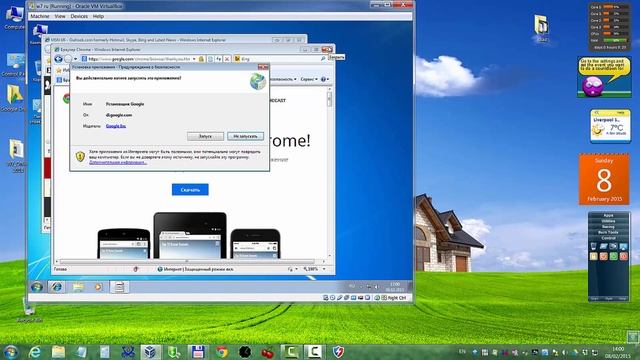Open the Google Inc publisher link
The height and width of the screenshot is (360, 640).
(116, 126)
